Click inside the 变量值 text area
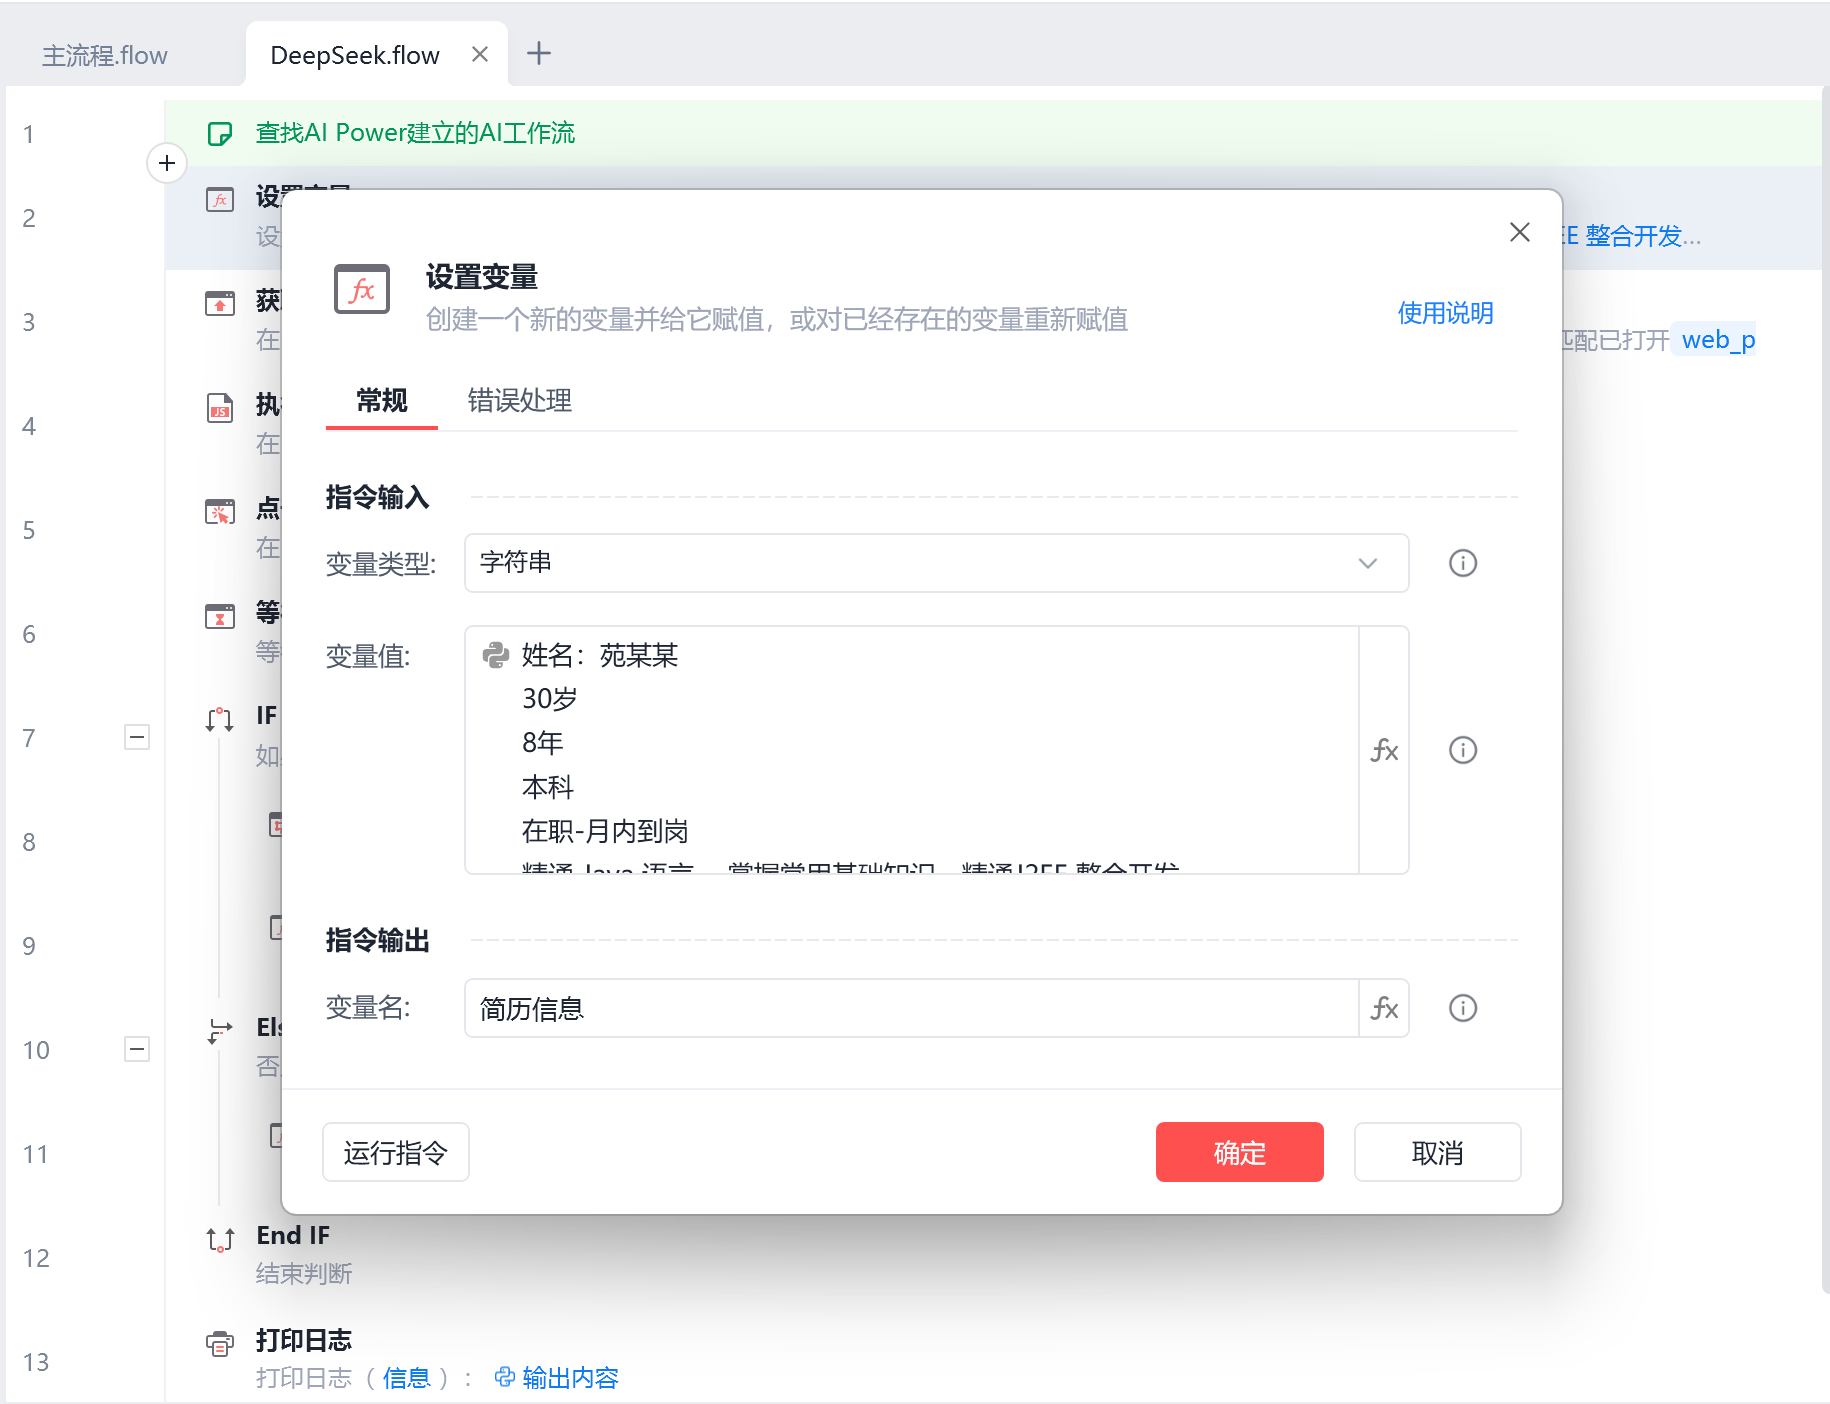Screen dimensions: 1830x1404 (912, 750)
